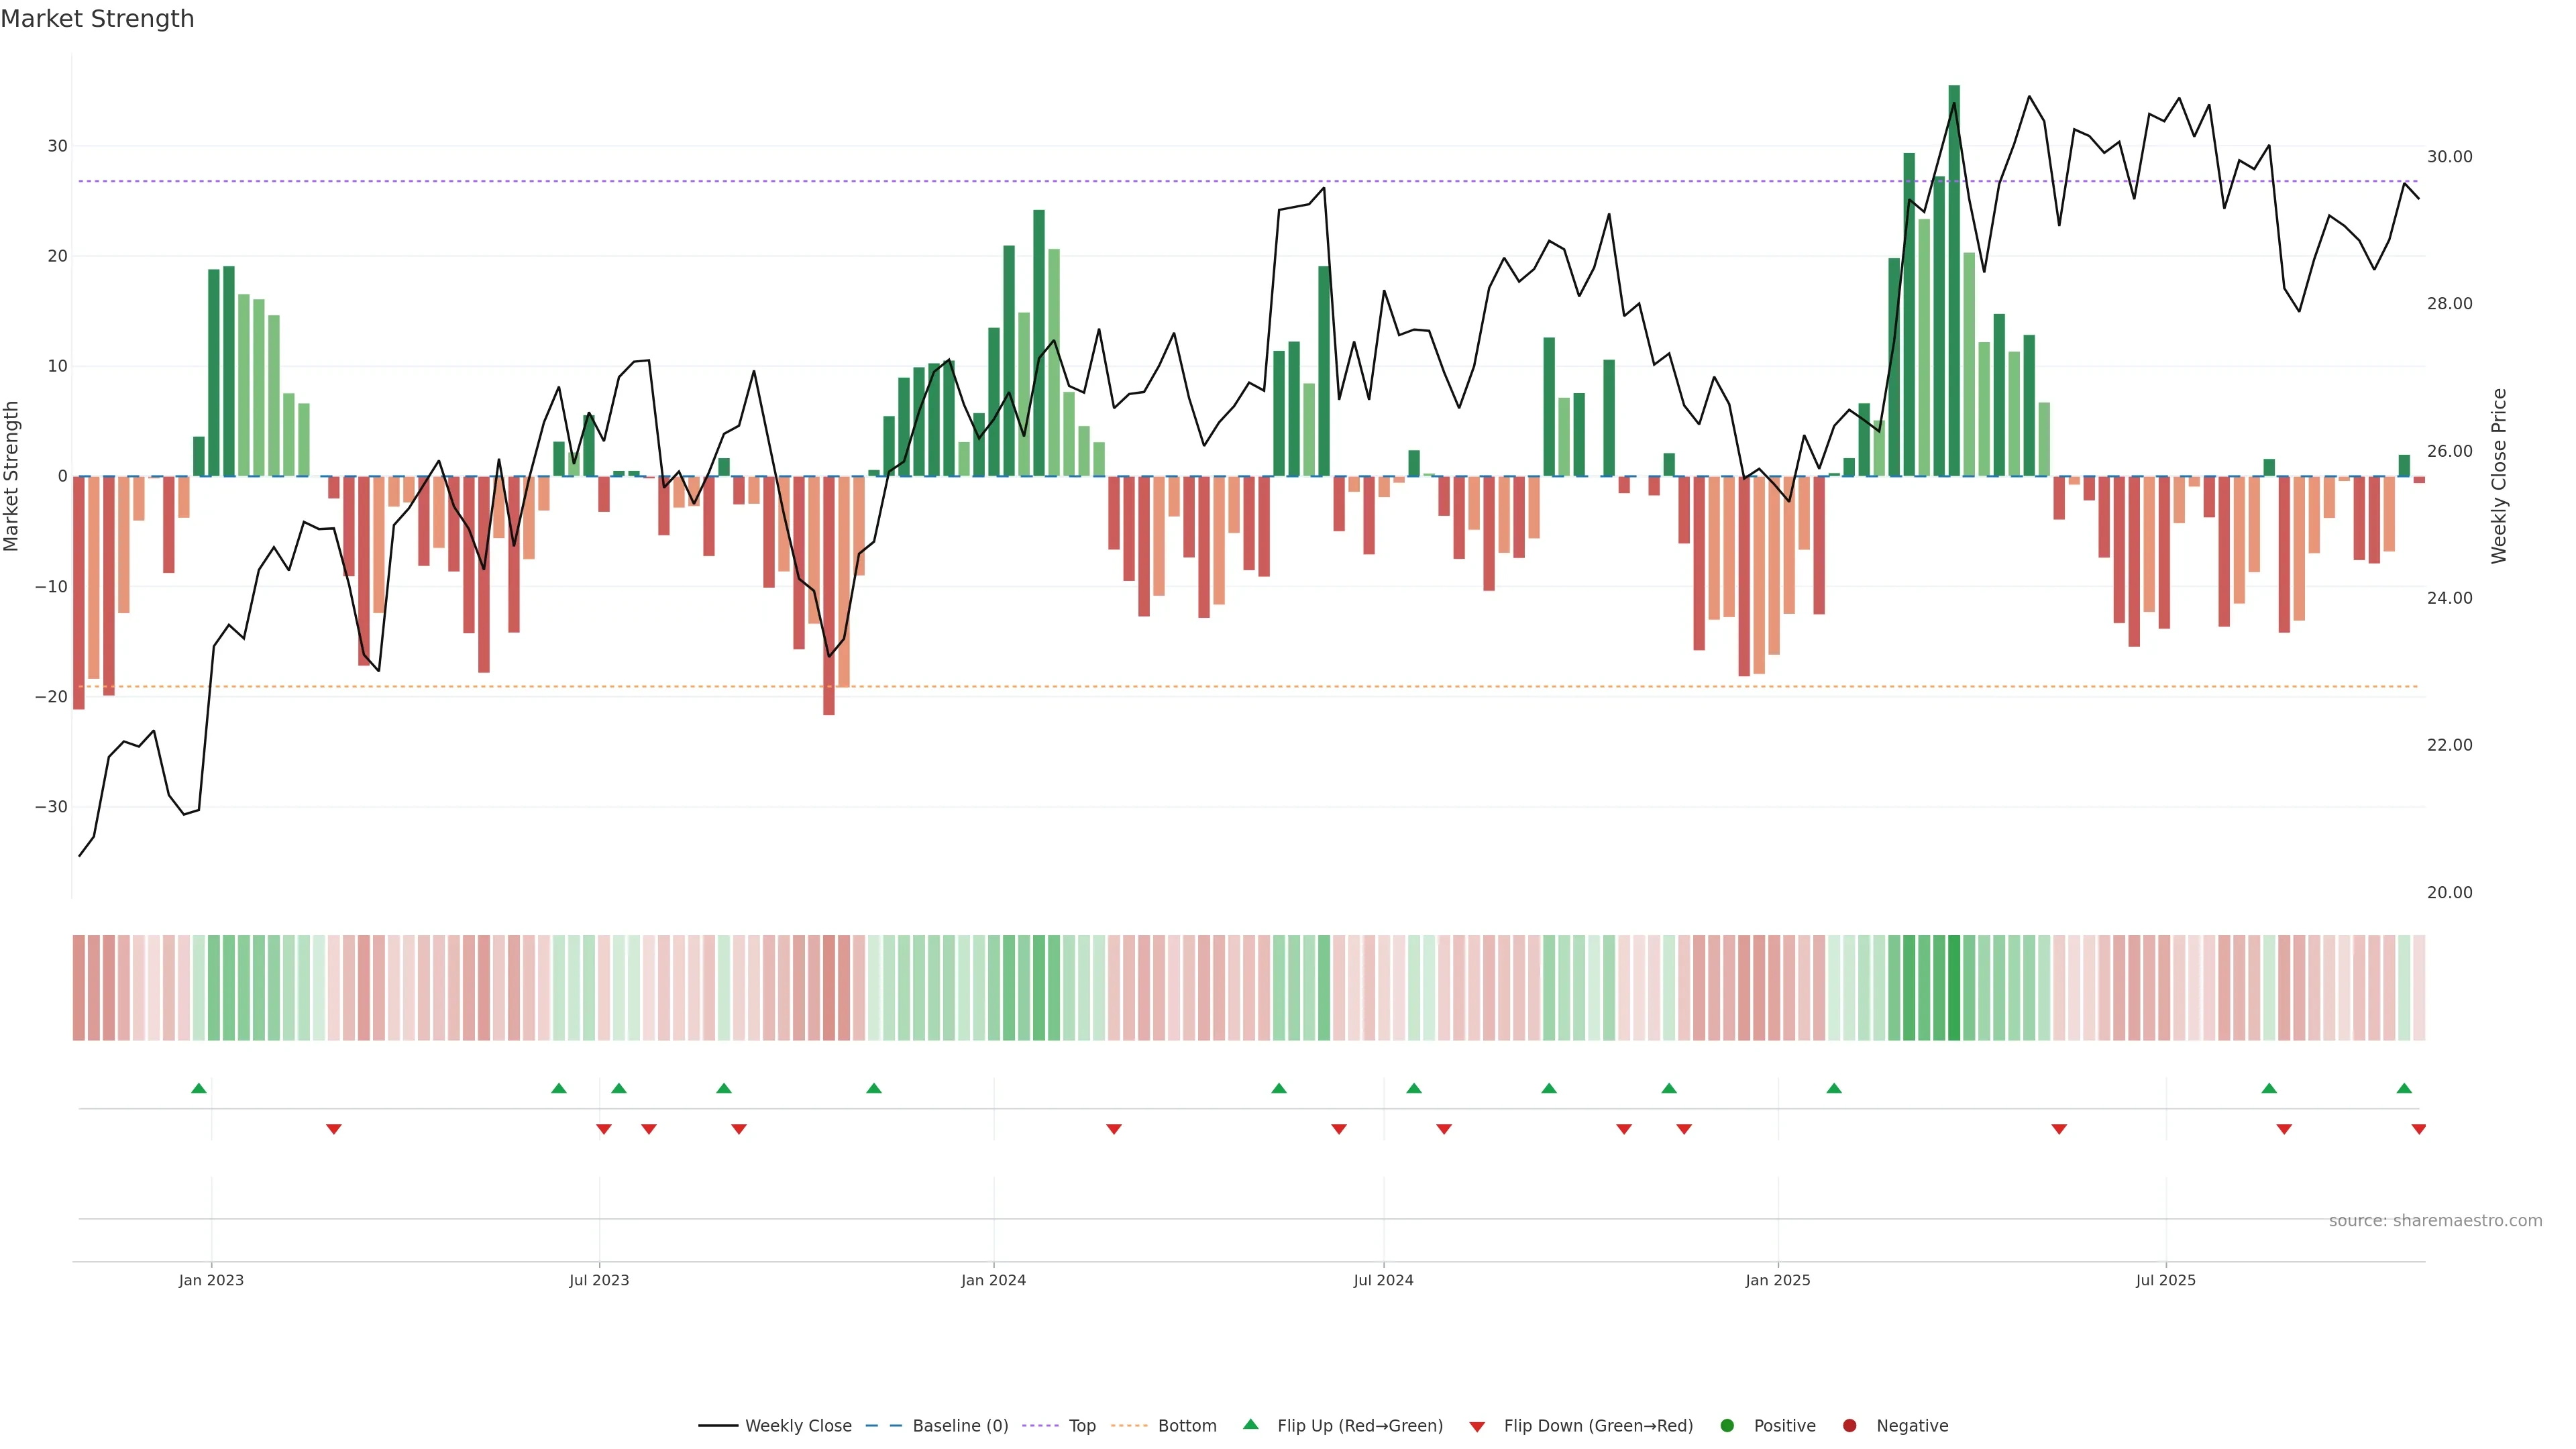Click the only flip-down marker between Jan 2025 and Jul 2025

2059,1129
